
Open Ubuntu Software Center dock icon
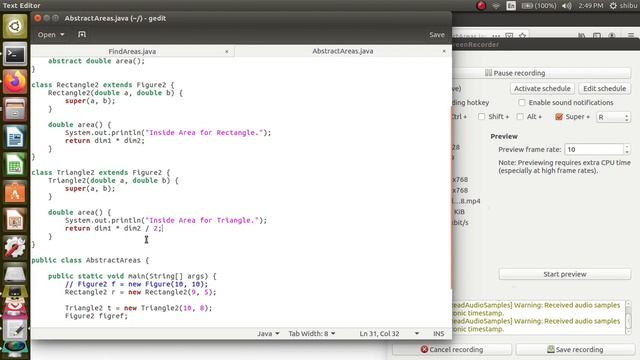(x=15, y=193)
